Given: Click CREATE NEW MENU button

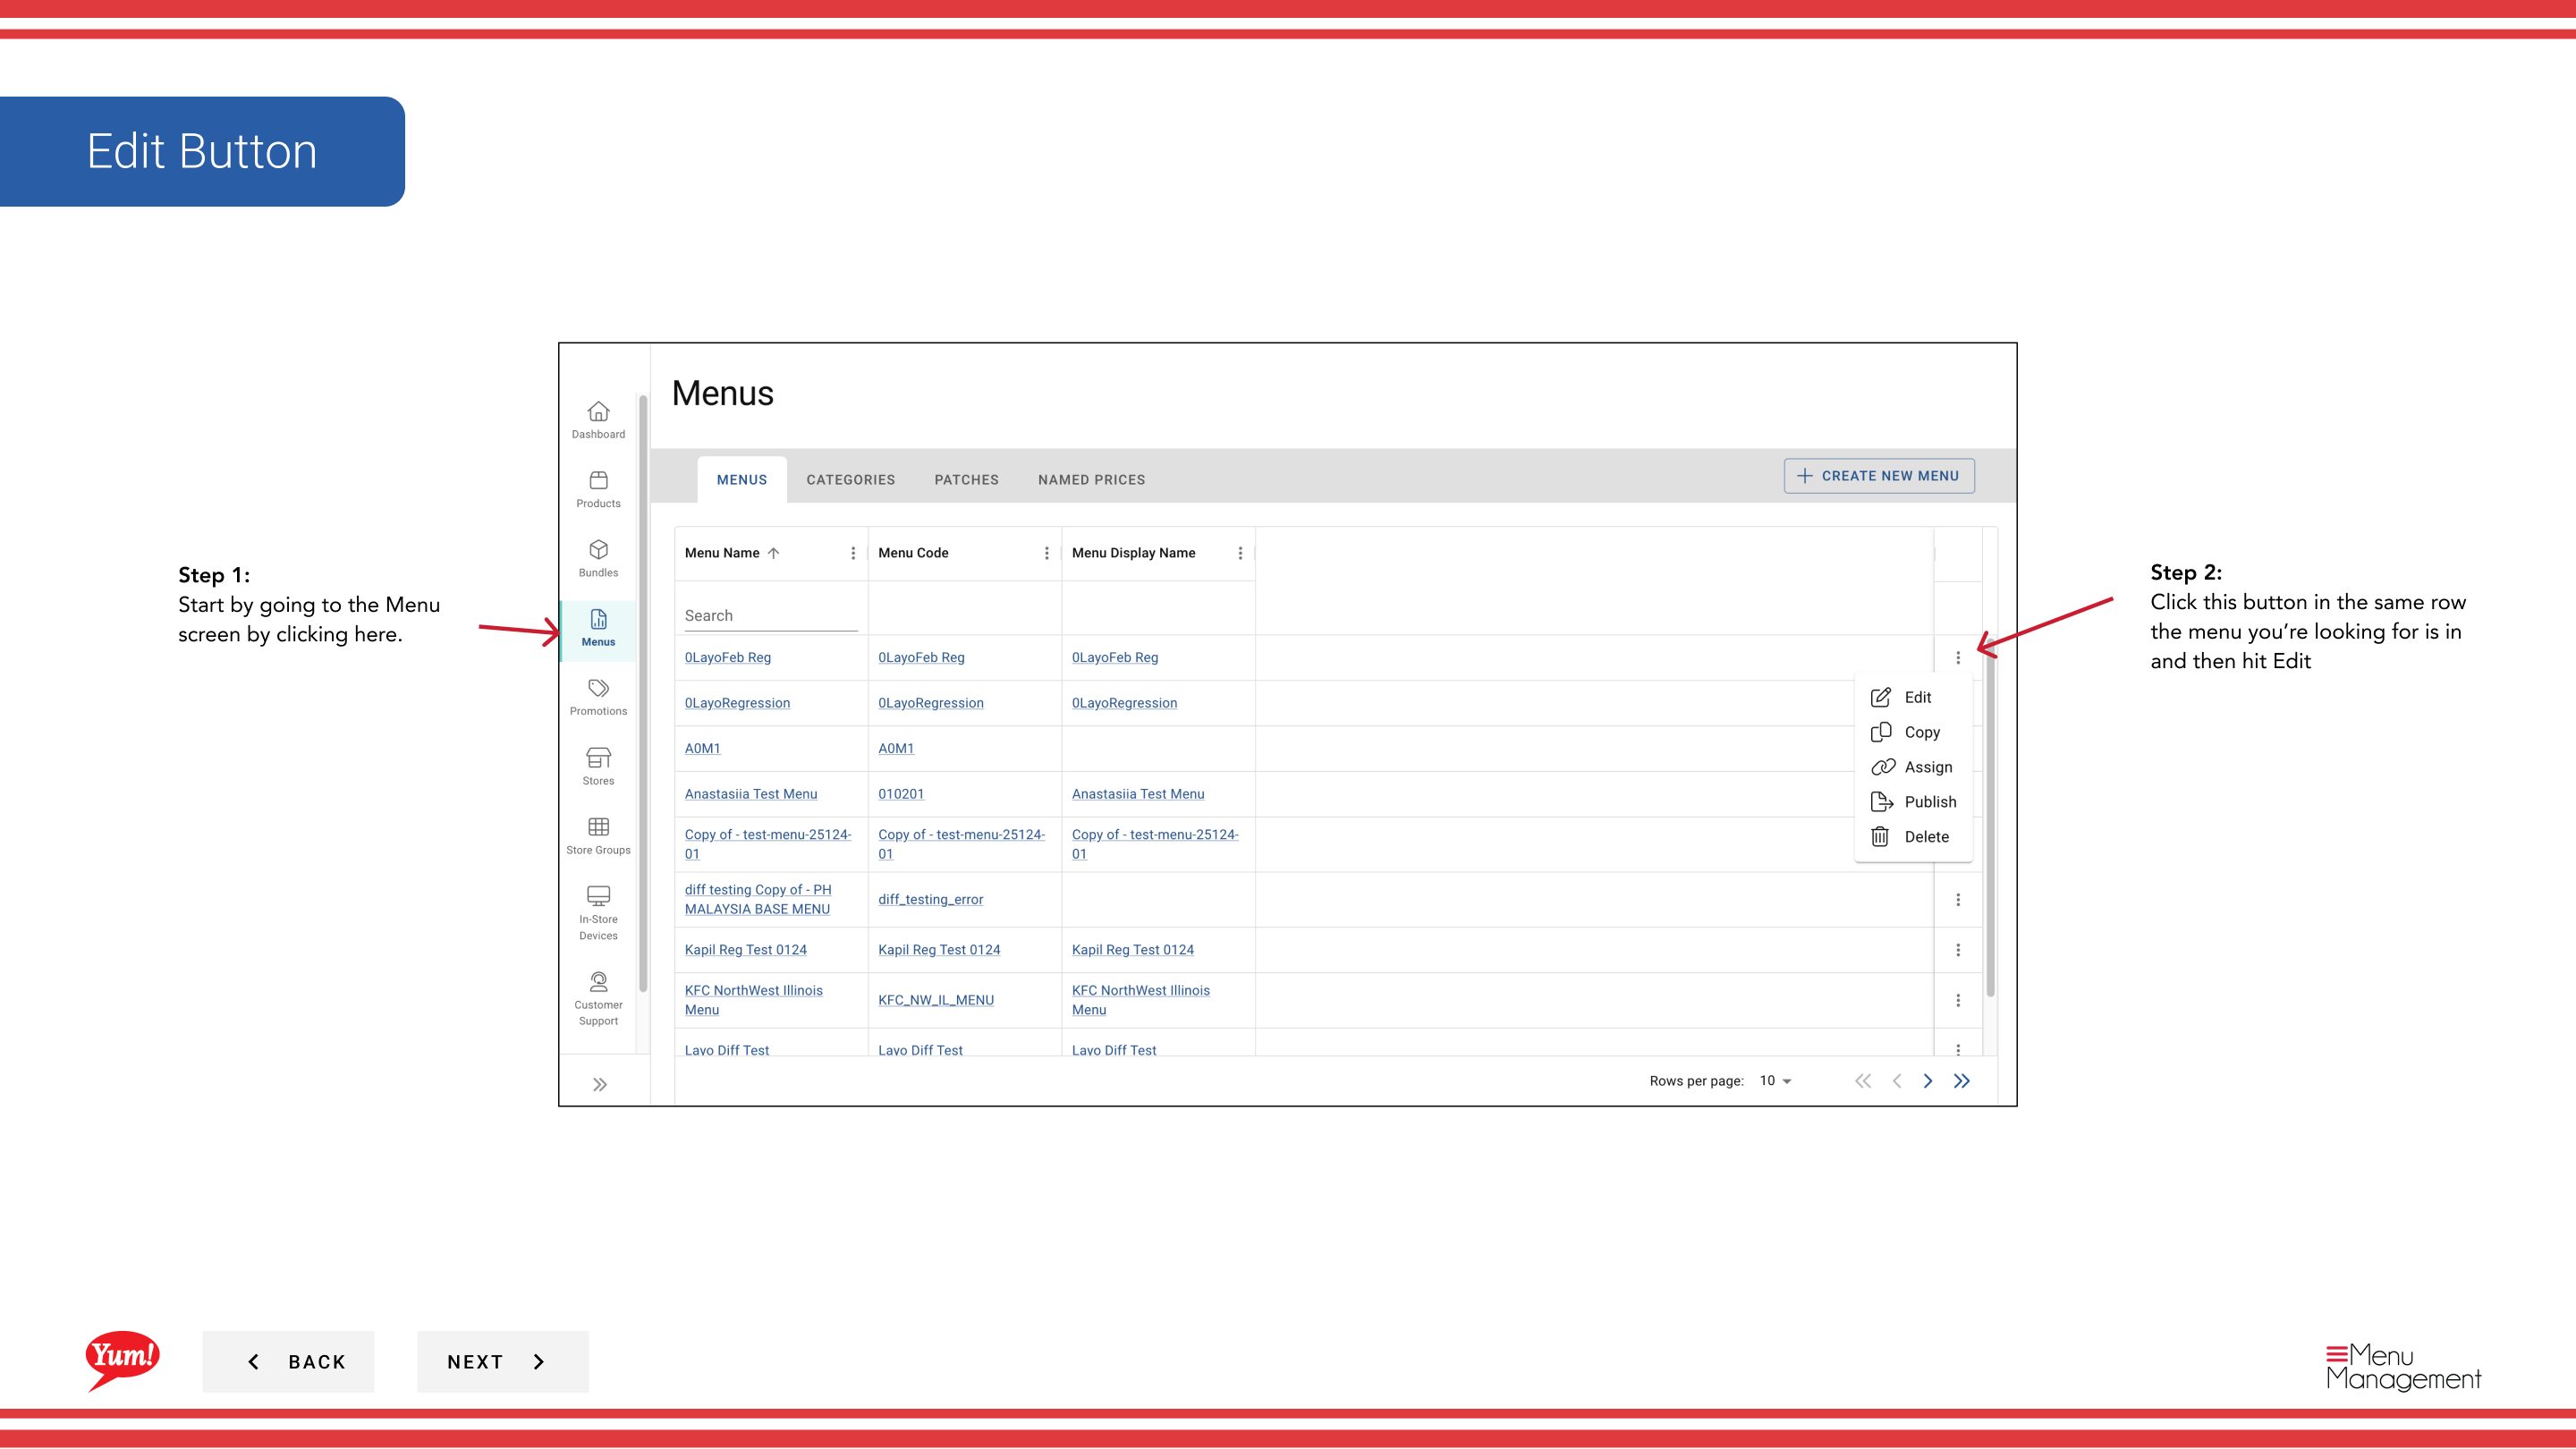Looking at the screenshot, I should coord(1879,476).
